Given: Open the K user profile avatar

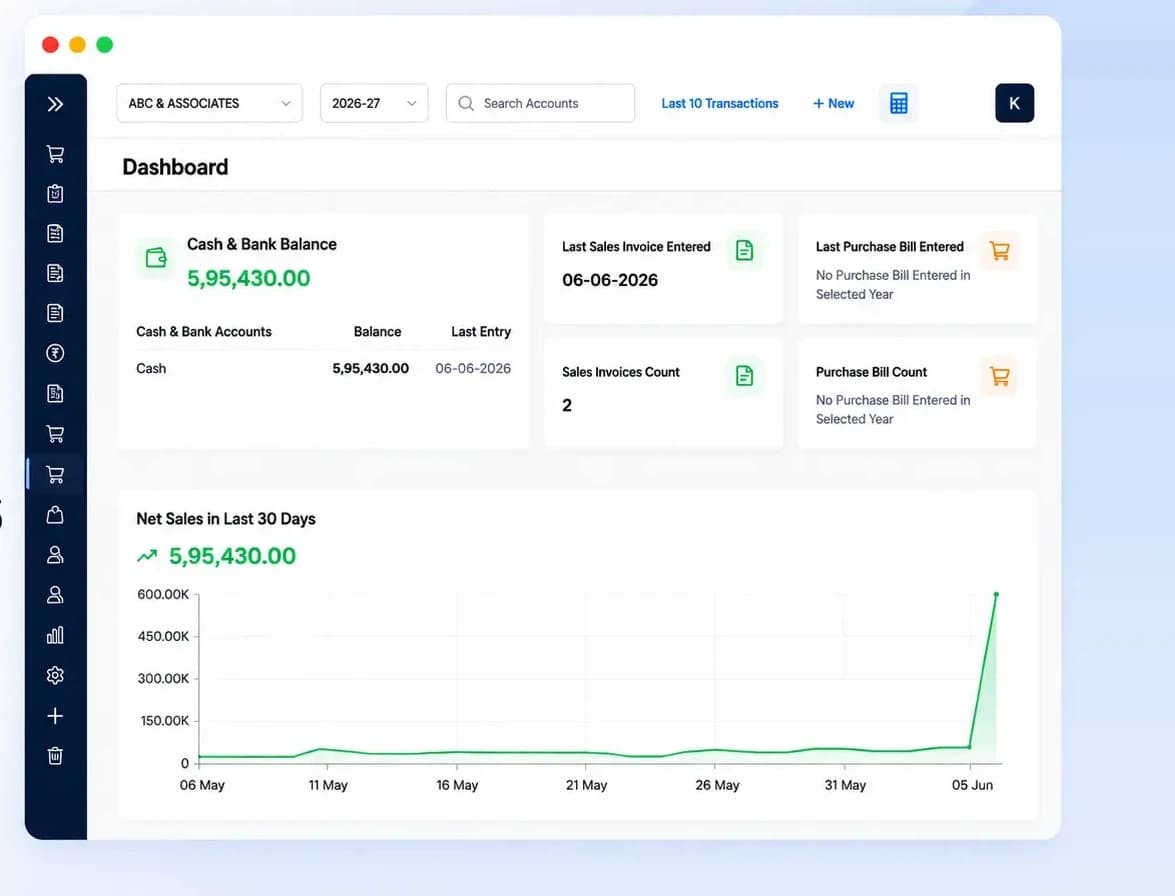Looking at the screenshot, I should coord(1014,103).
